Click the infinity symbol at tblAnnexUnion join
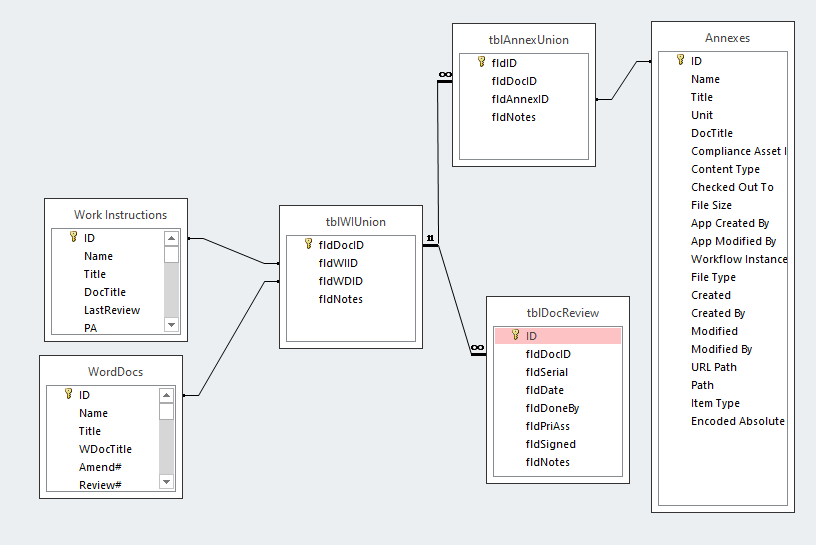The image size is (816, 545). point(445,75)
